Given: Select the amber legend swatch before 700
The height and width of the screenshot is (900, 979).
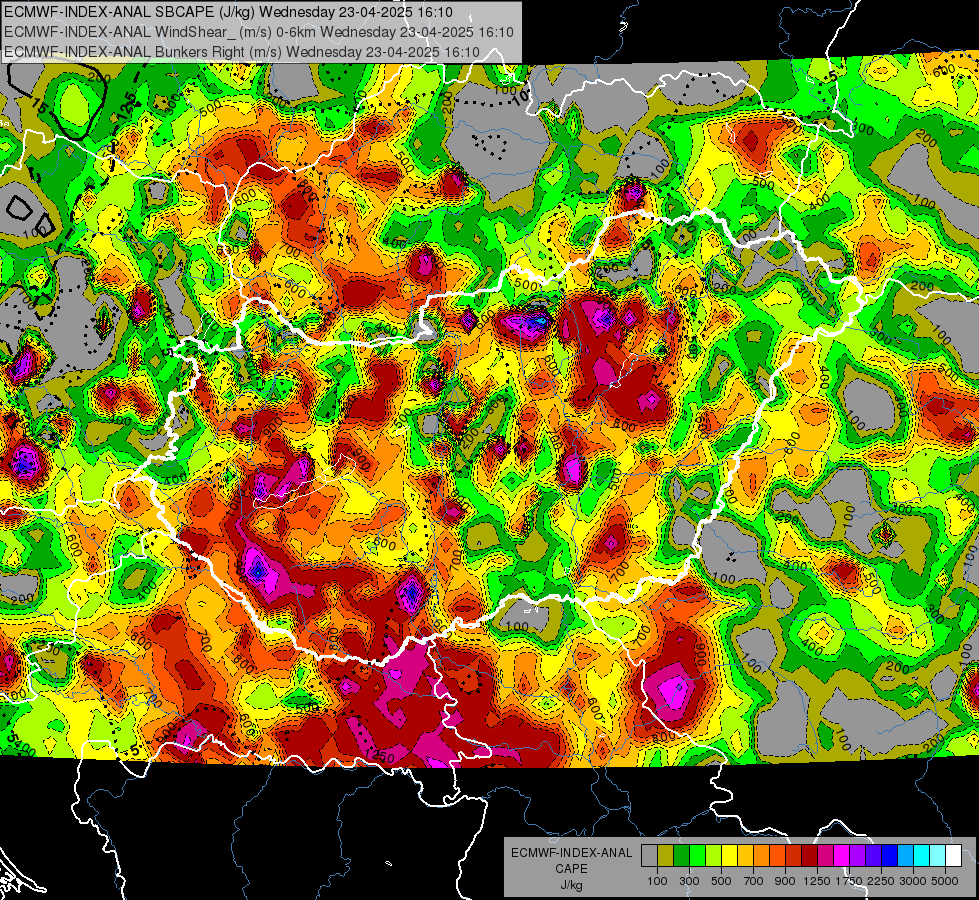Looking at the screenshot, I should [745, 856].
